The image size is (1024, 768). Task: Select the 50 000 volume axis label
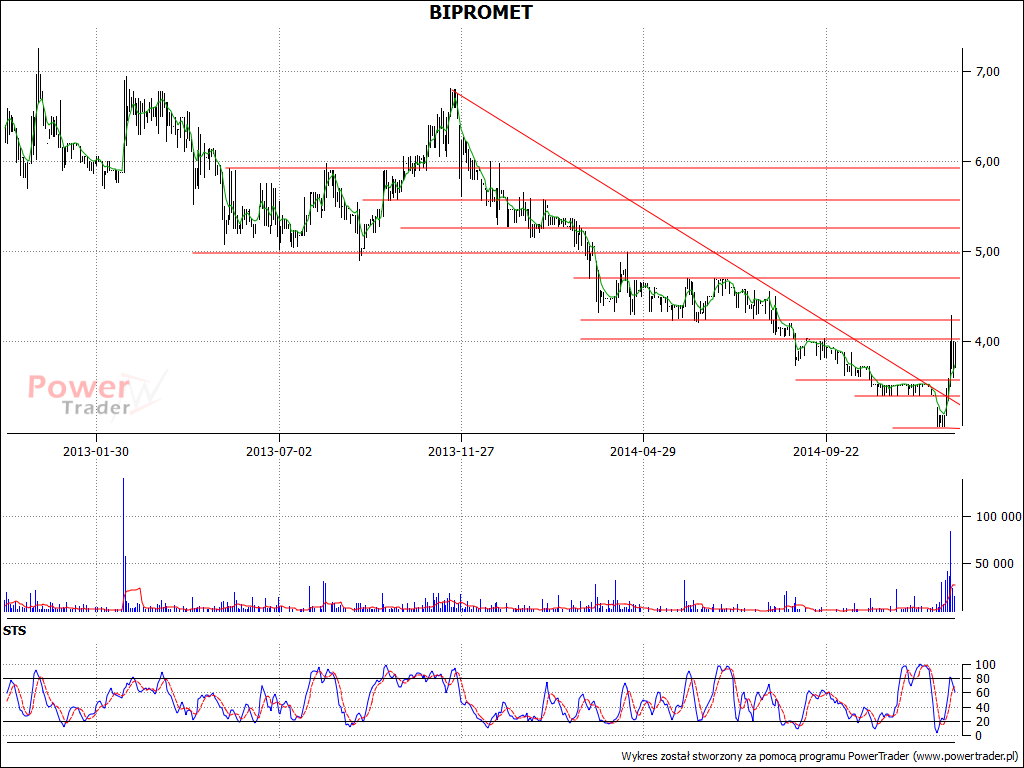pyautogui.click(x=996, y=564)
